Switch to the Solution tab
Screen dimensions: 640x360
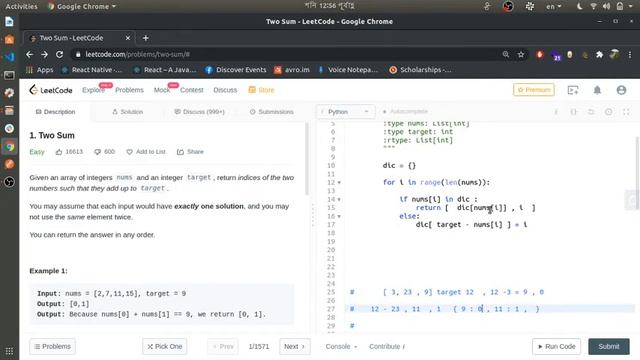(x=127, y=112)
